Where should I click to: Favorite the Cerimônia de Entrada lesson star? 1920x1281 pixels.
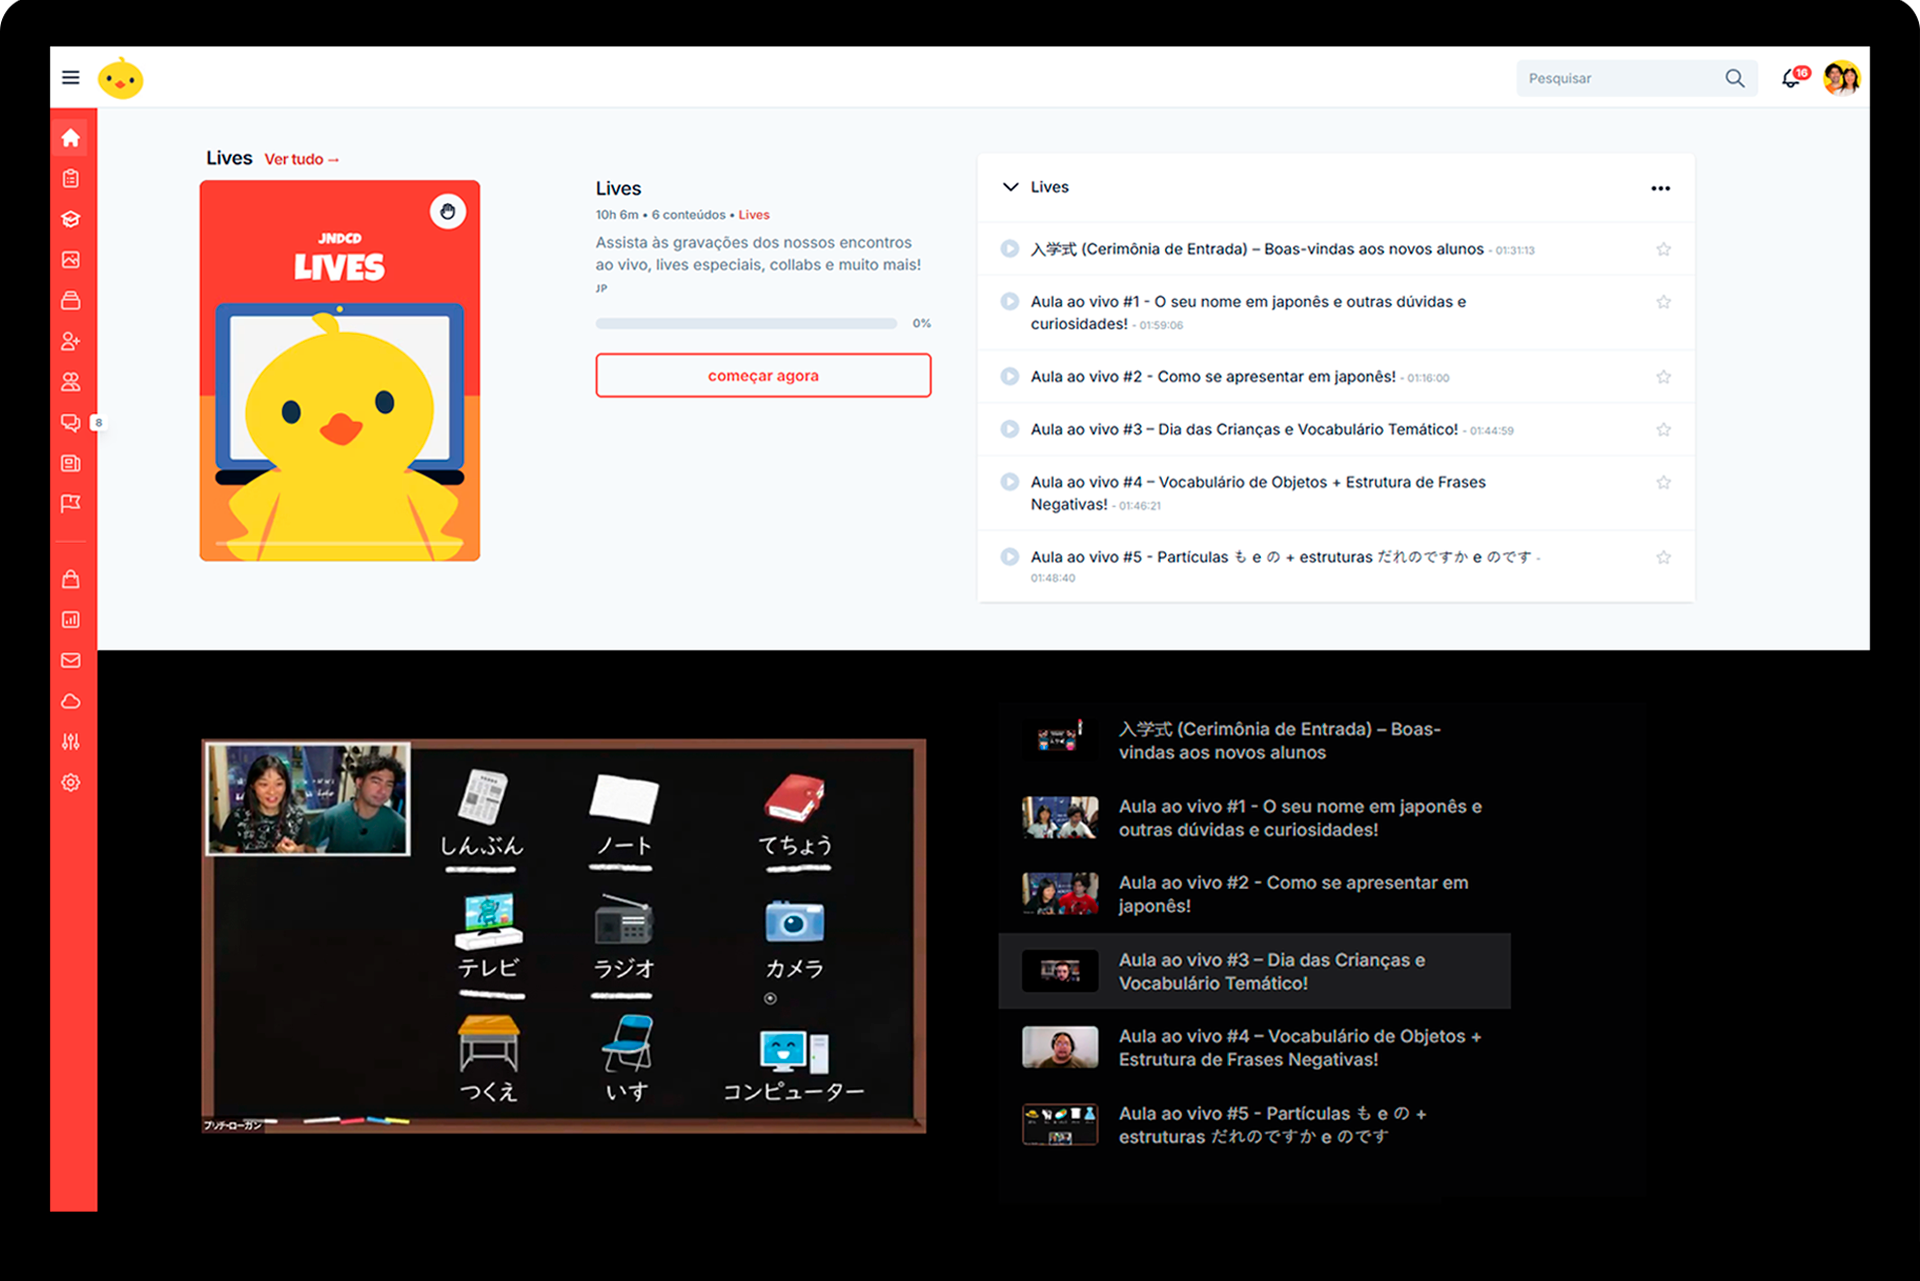tap(1663, 249)
